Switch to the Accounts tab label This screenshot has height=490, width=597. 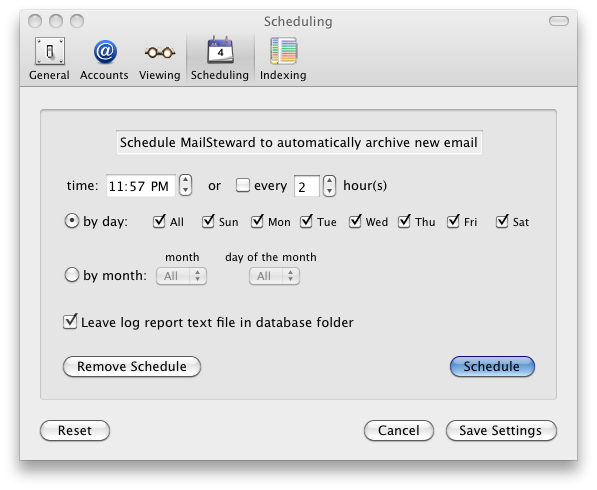click(104, 75)
